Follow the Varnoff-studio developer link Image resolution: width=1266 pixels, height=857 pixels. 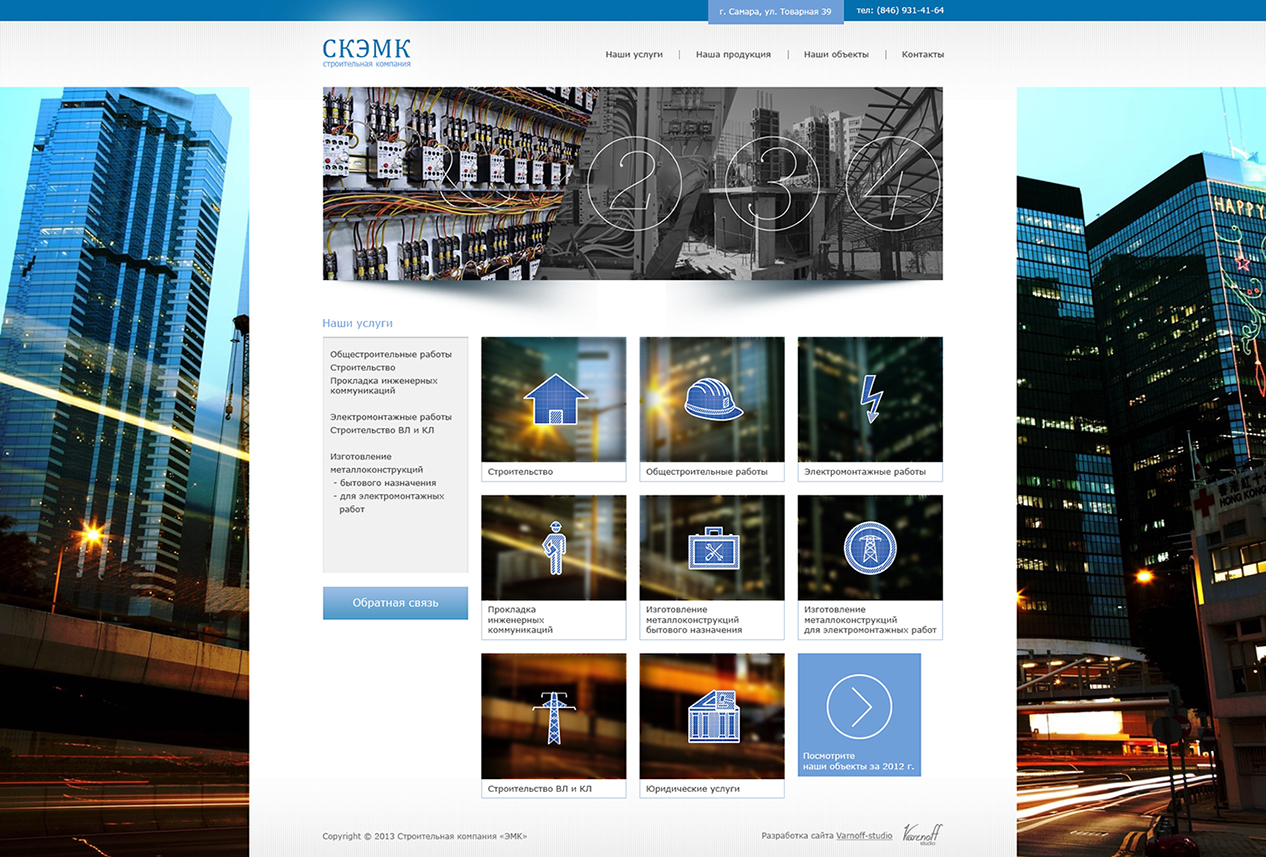(x=864, y=836)
